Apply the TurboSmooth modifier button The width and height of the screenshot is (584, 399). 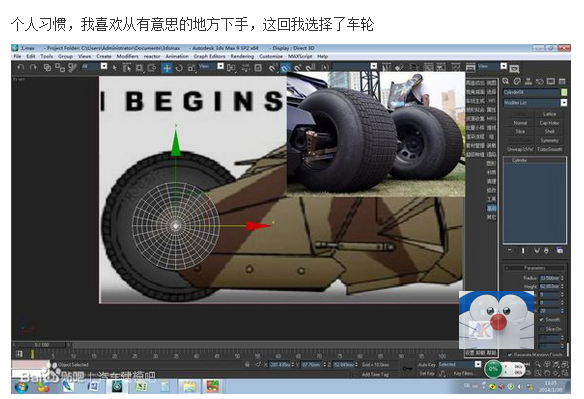[549, 149]
